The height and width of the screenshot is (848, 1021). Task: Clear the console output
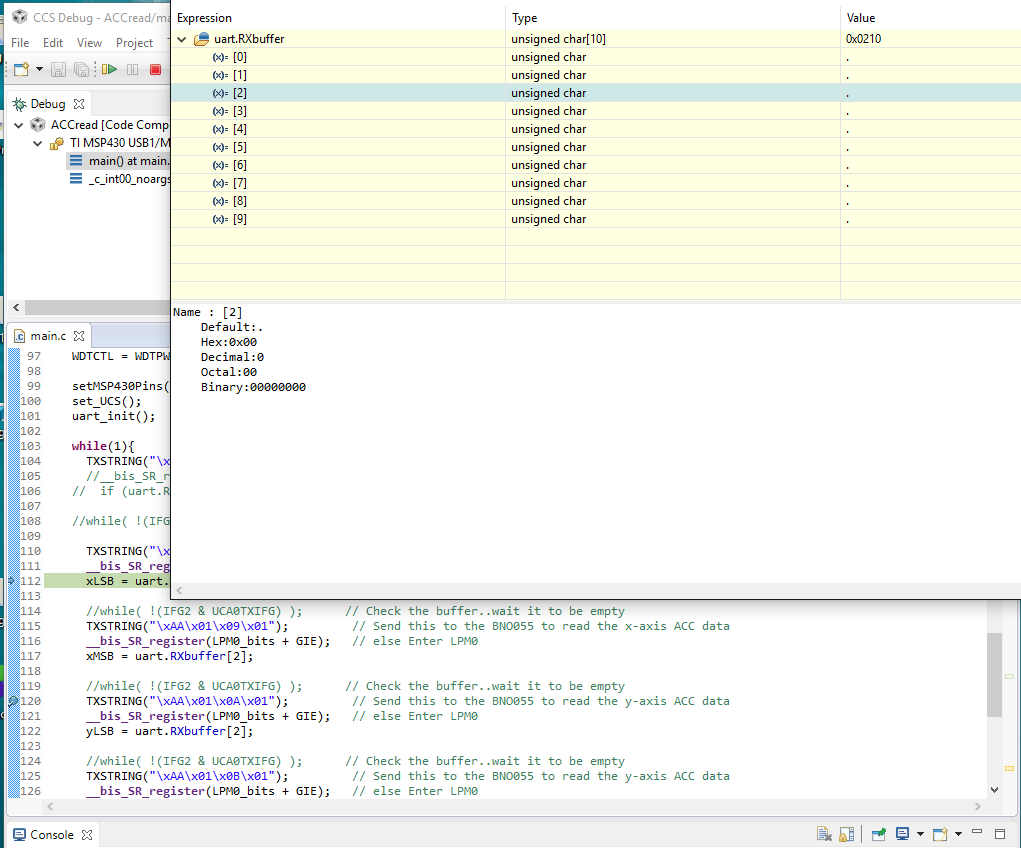pos(823,834)
